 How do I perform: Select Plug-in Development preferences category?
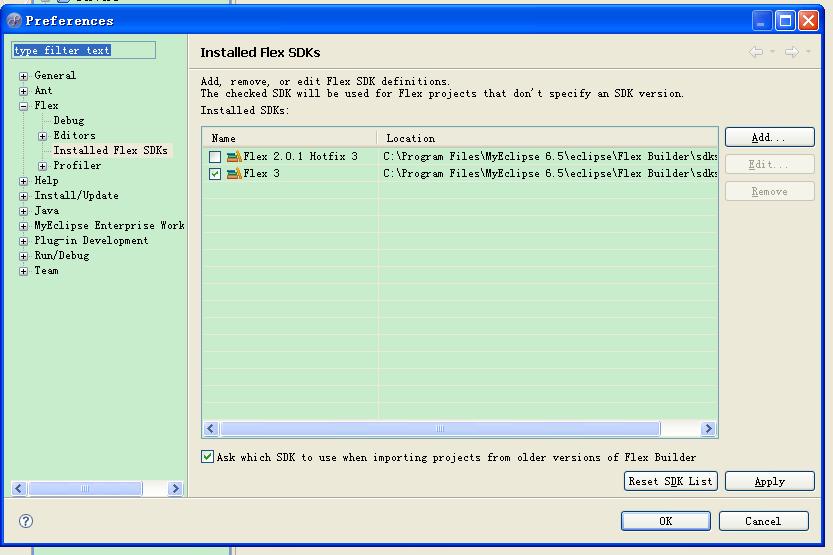(91, 241)
